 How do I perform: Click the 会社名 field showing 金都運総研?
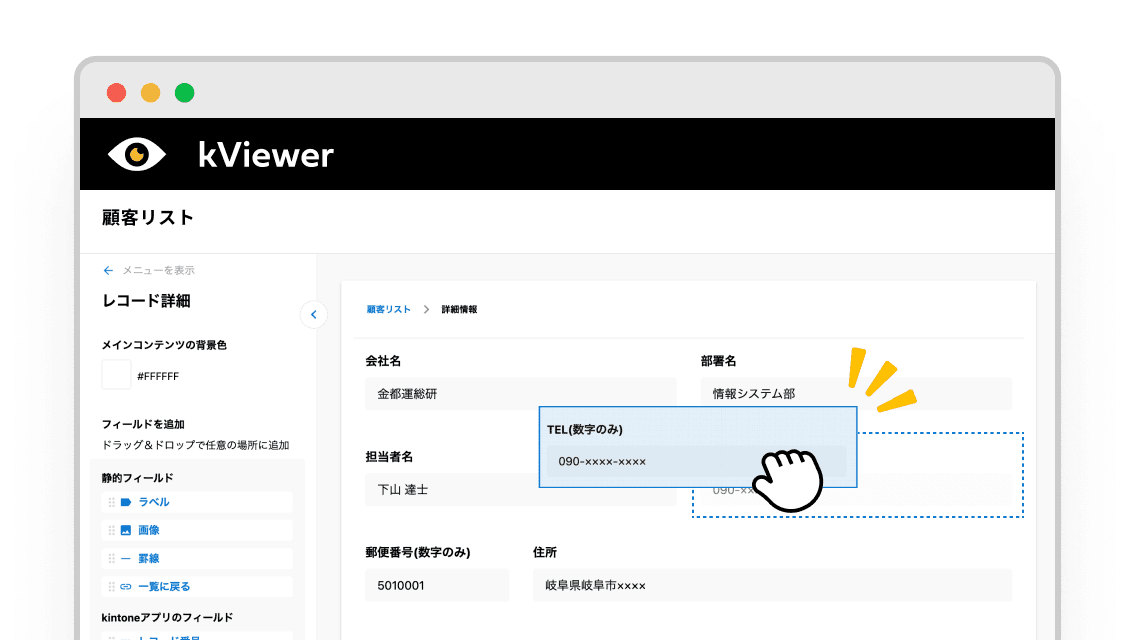point(520,394)
